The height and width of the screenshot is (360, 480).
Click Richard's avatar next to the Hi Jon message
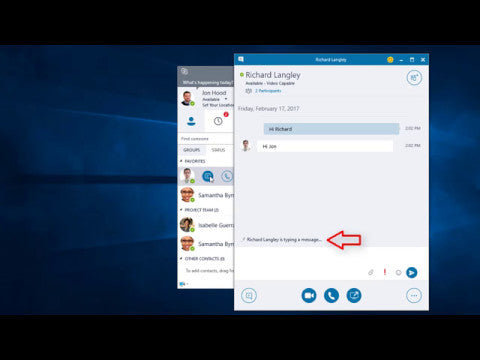(x=246, y=146)
